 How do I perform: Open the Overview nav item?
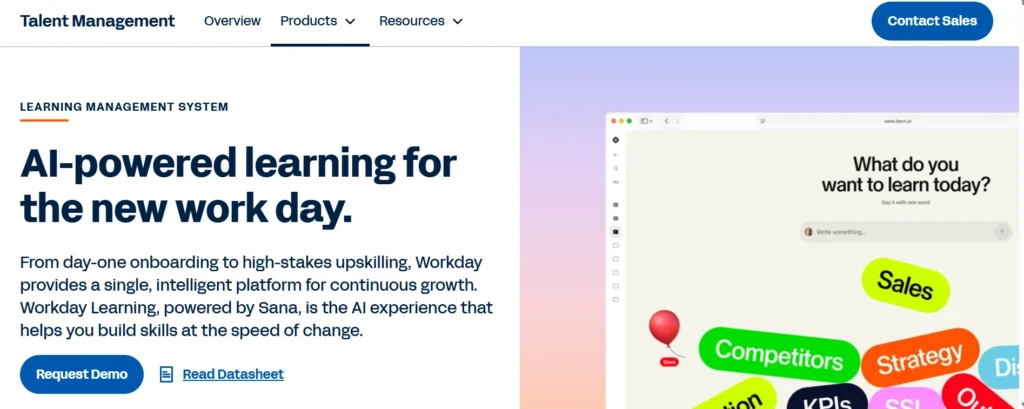click(x=232, y=21)
